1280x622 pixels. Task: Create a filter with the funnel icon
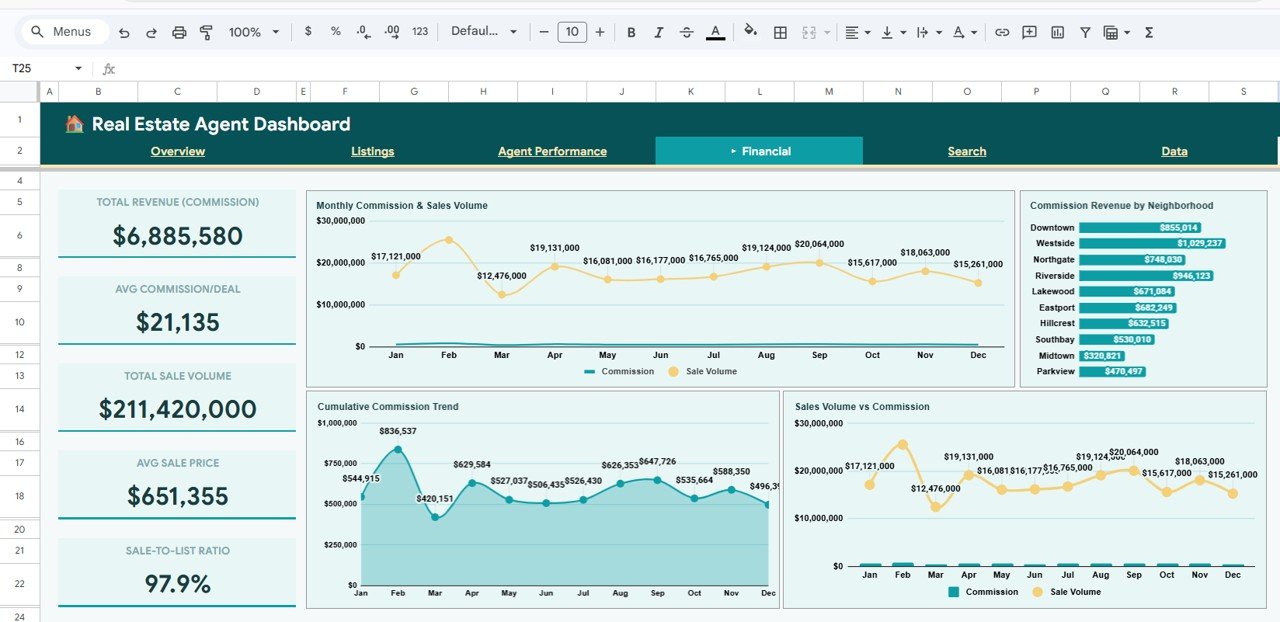point(1084,31)
